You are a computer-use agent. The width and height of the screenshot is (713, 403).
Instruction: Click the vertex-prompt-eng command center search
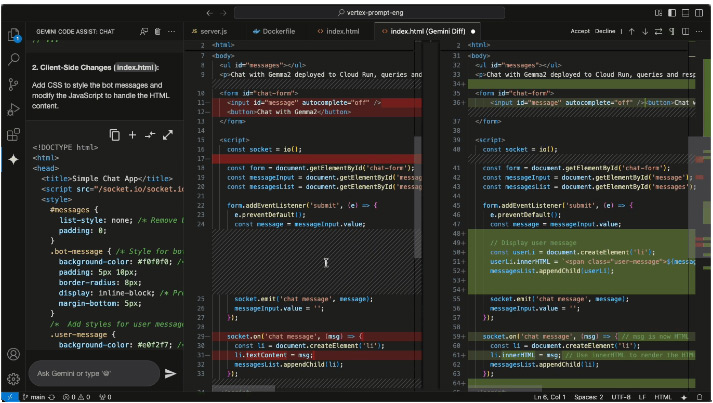tap(369, 13)
